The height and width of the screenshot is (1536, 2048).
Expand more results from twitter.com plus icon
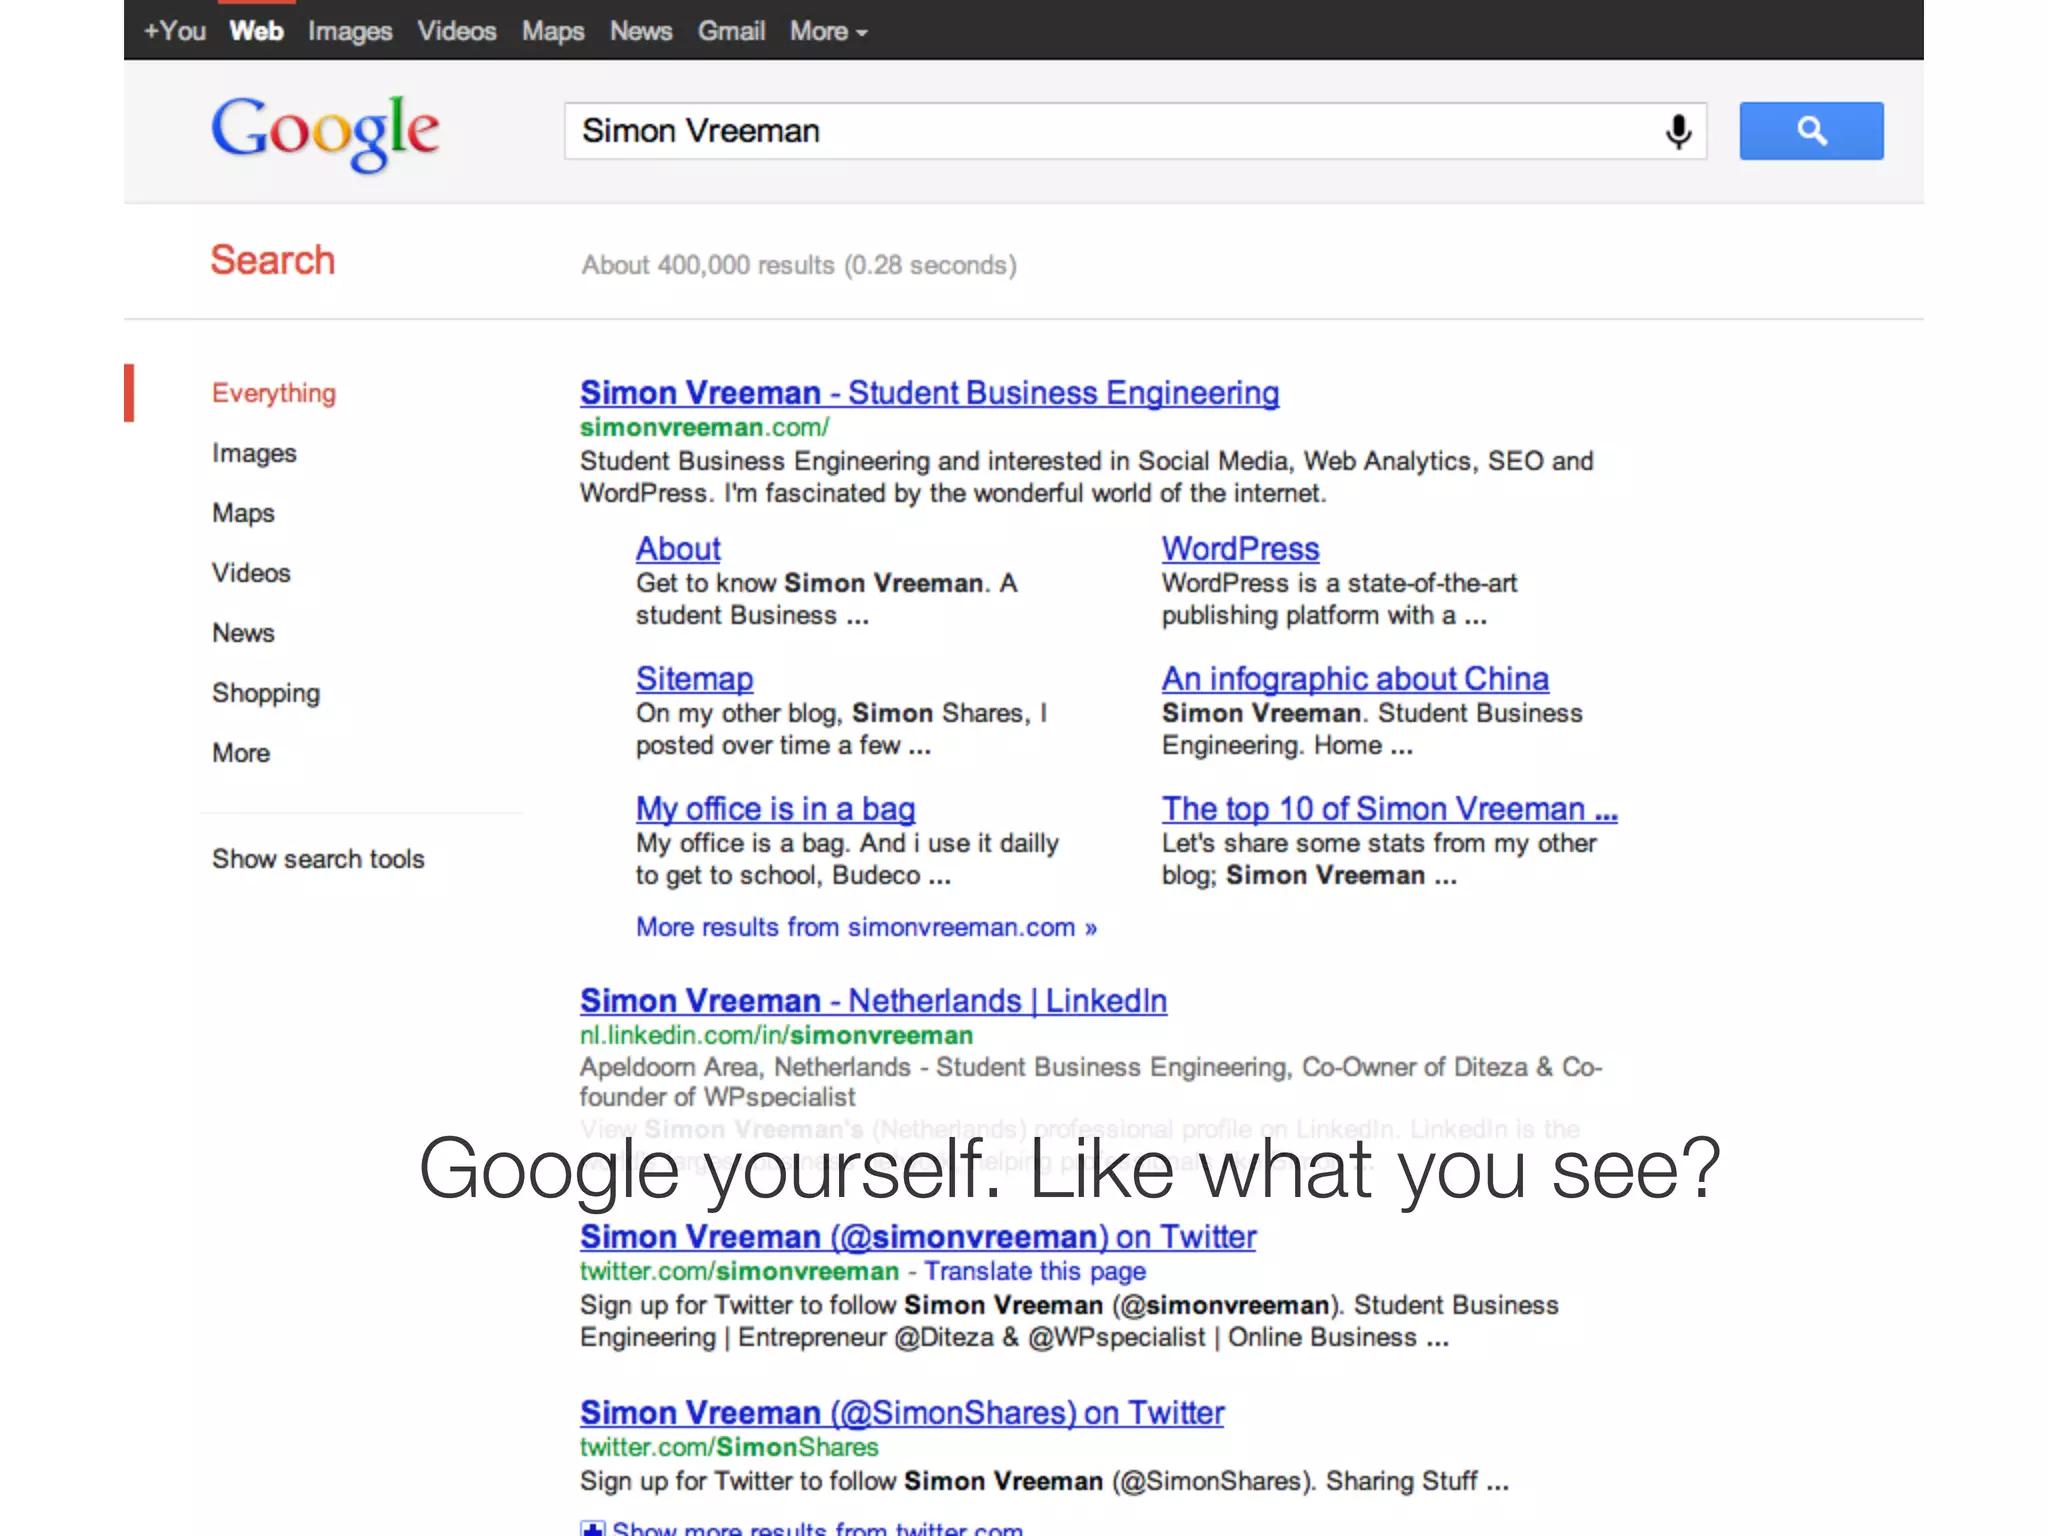pos(592,1528)
